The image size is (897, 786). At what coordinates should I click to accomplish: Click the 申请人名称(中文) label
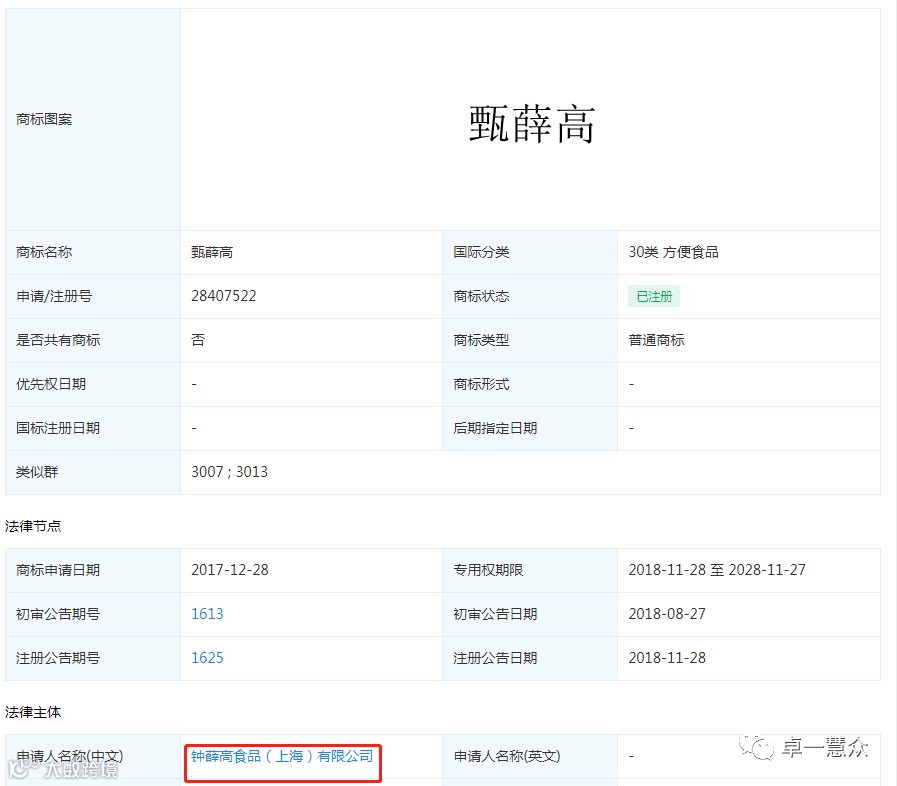(x=70, y=756)
